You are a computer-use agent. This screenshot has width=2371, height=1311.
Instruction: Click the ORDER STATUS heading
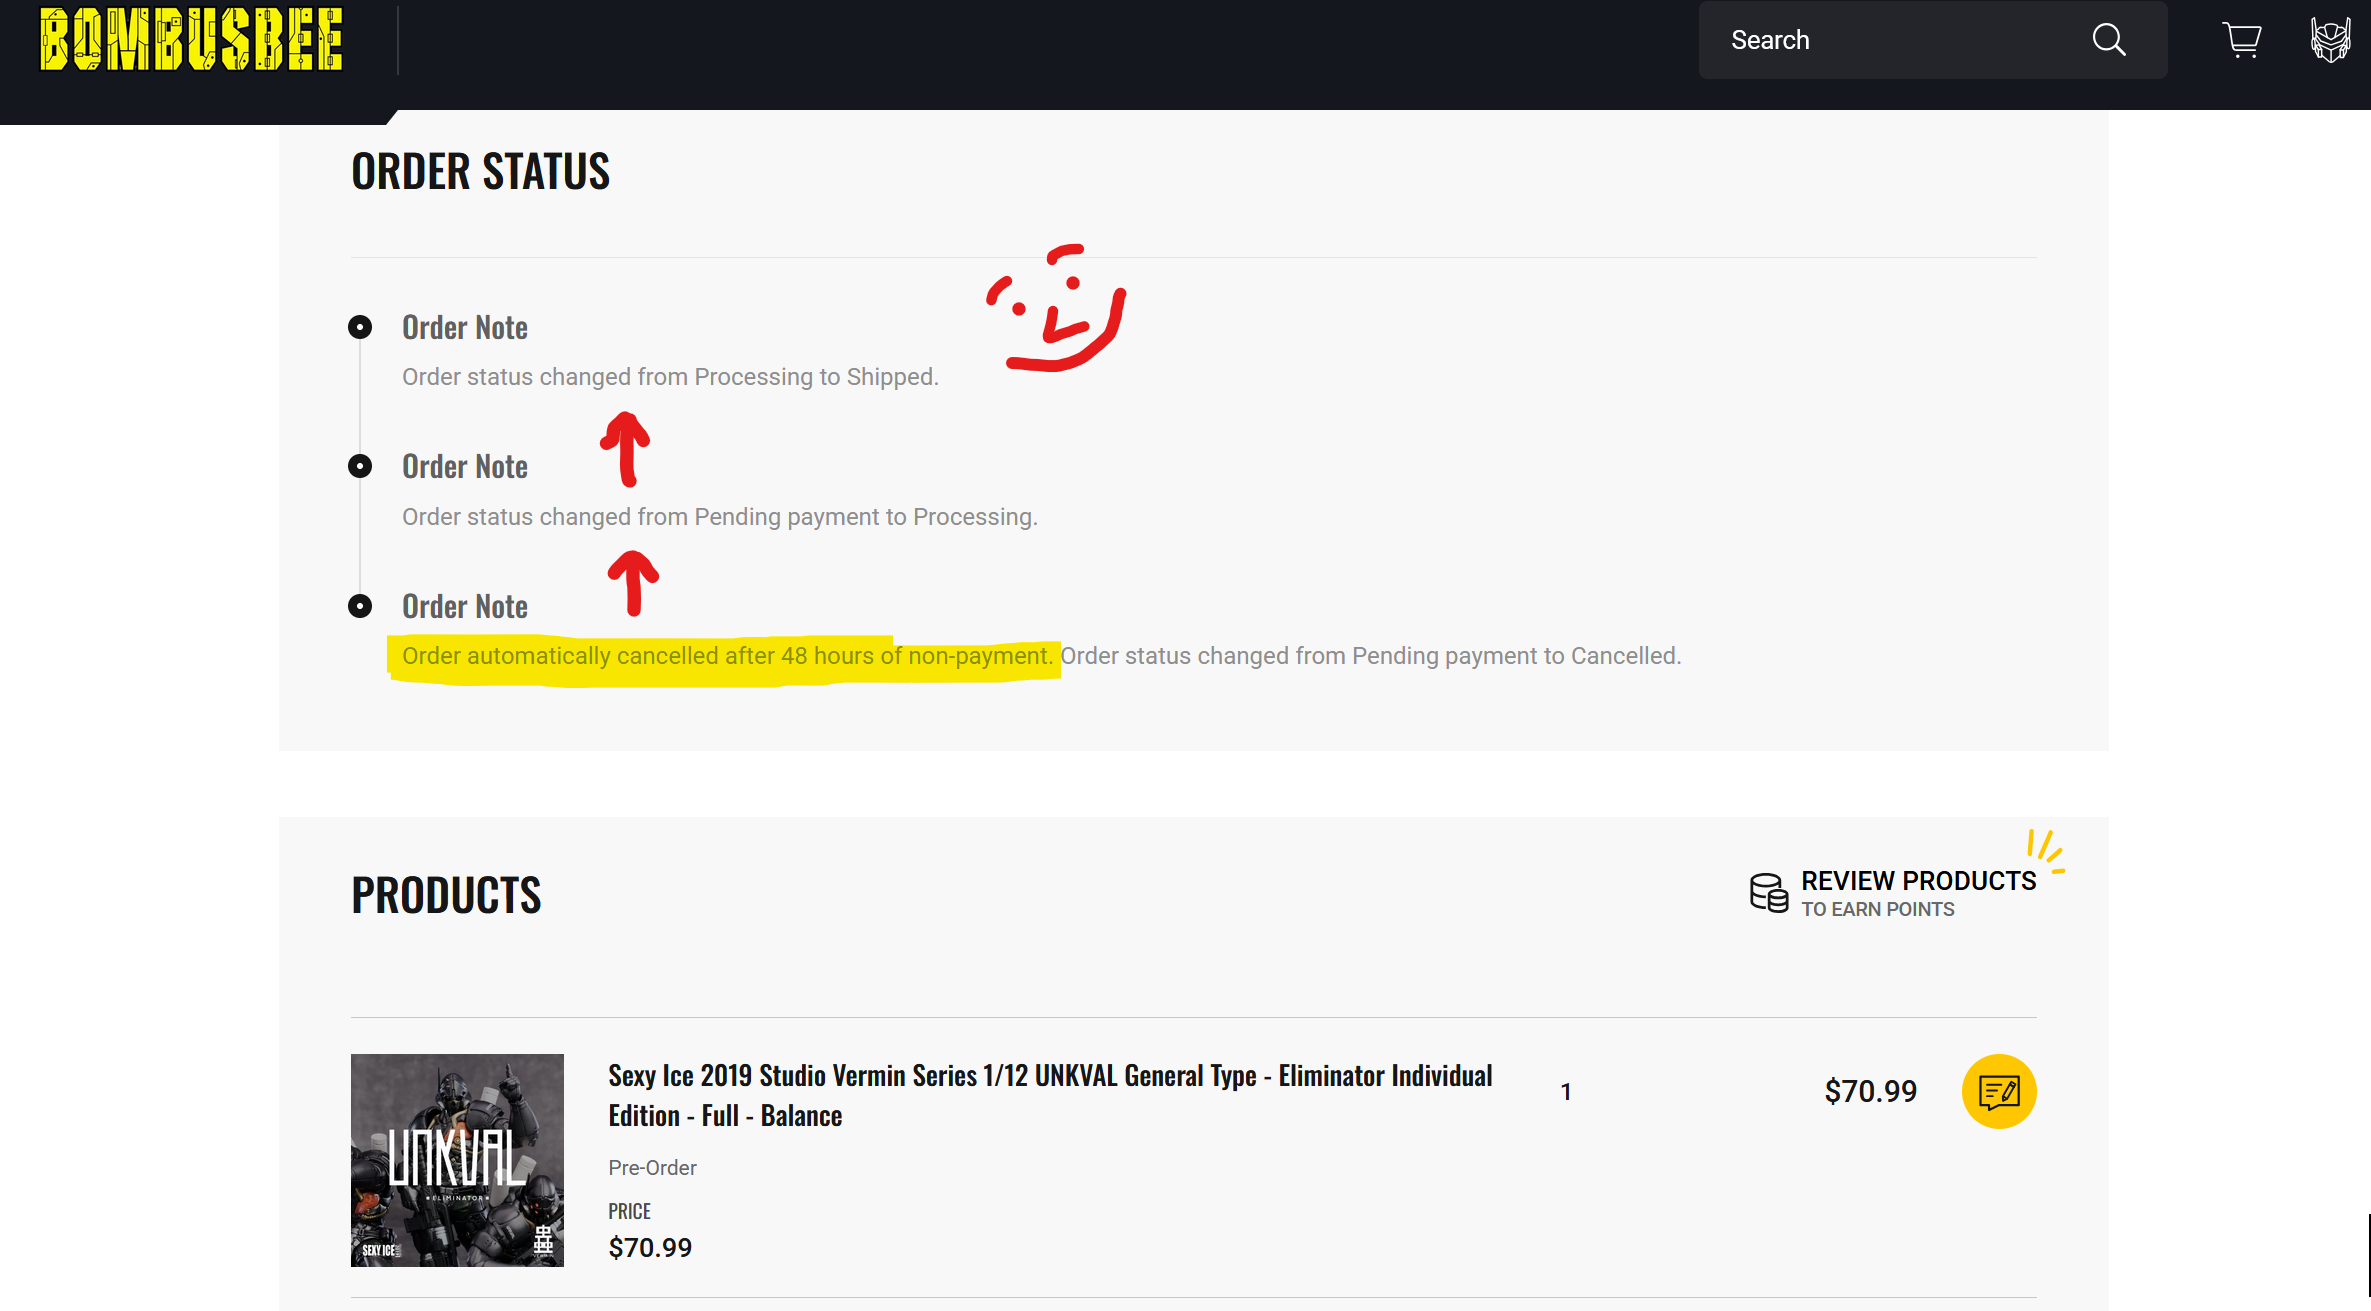tap(481, 171)
